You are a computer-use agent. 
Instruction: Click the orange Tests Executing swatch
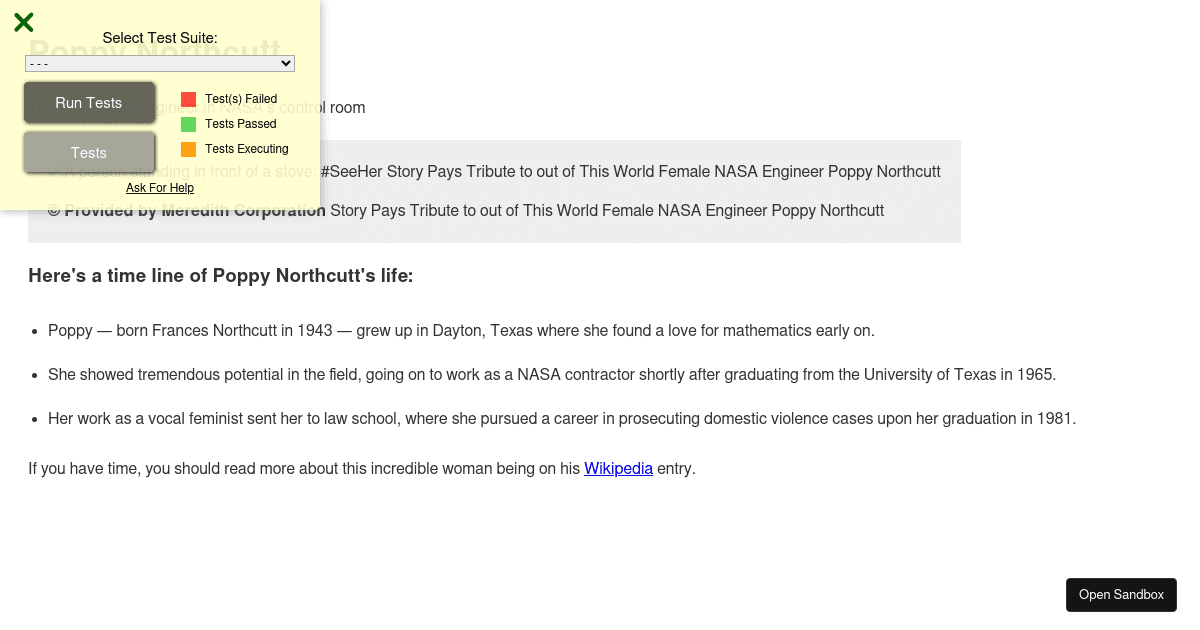coord(188,149)
